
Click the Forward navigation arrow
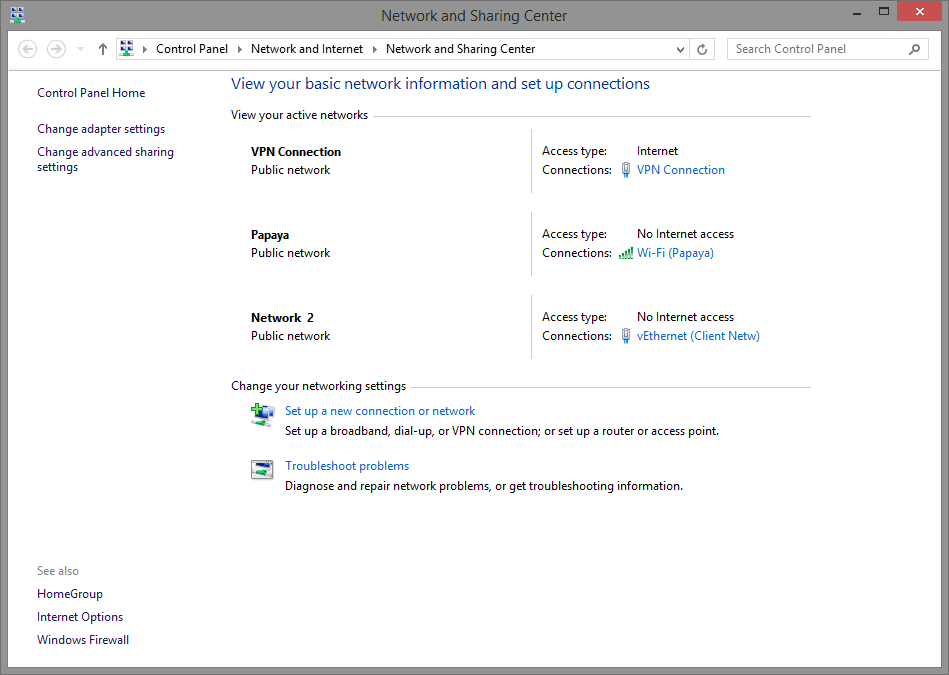[56, 49]
